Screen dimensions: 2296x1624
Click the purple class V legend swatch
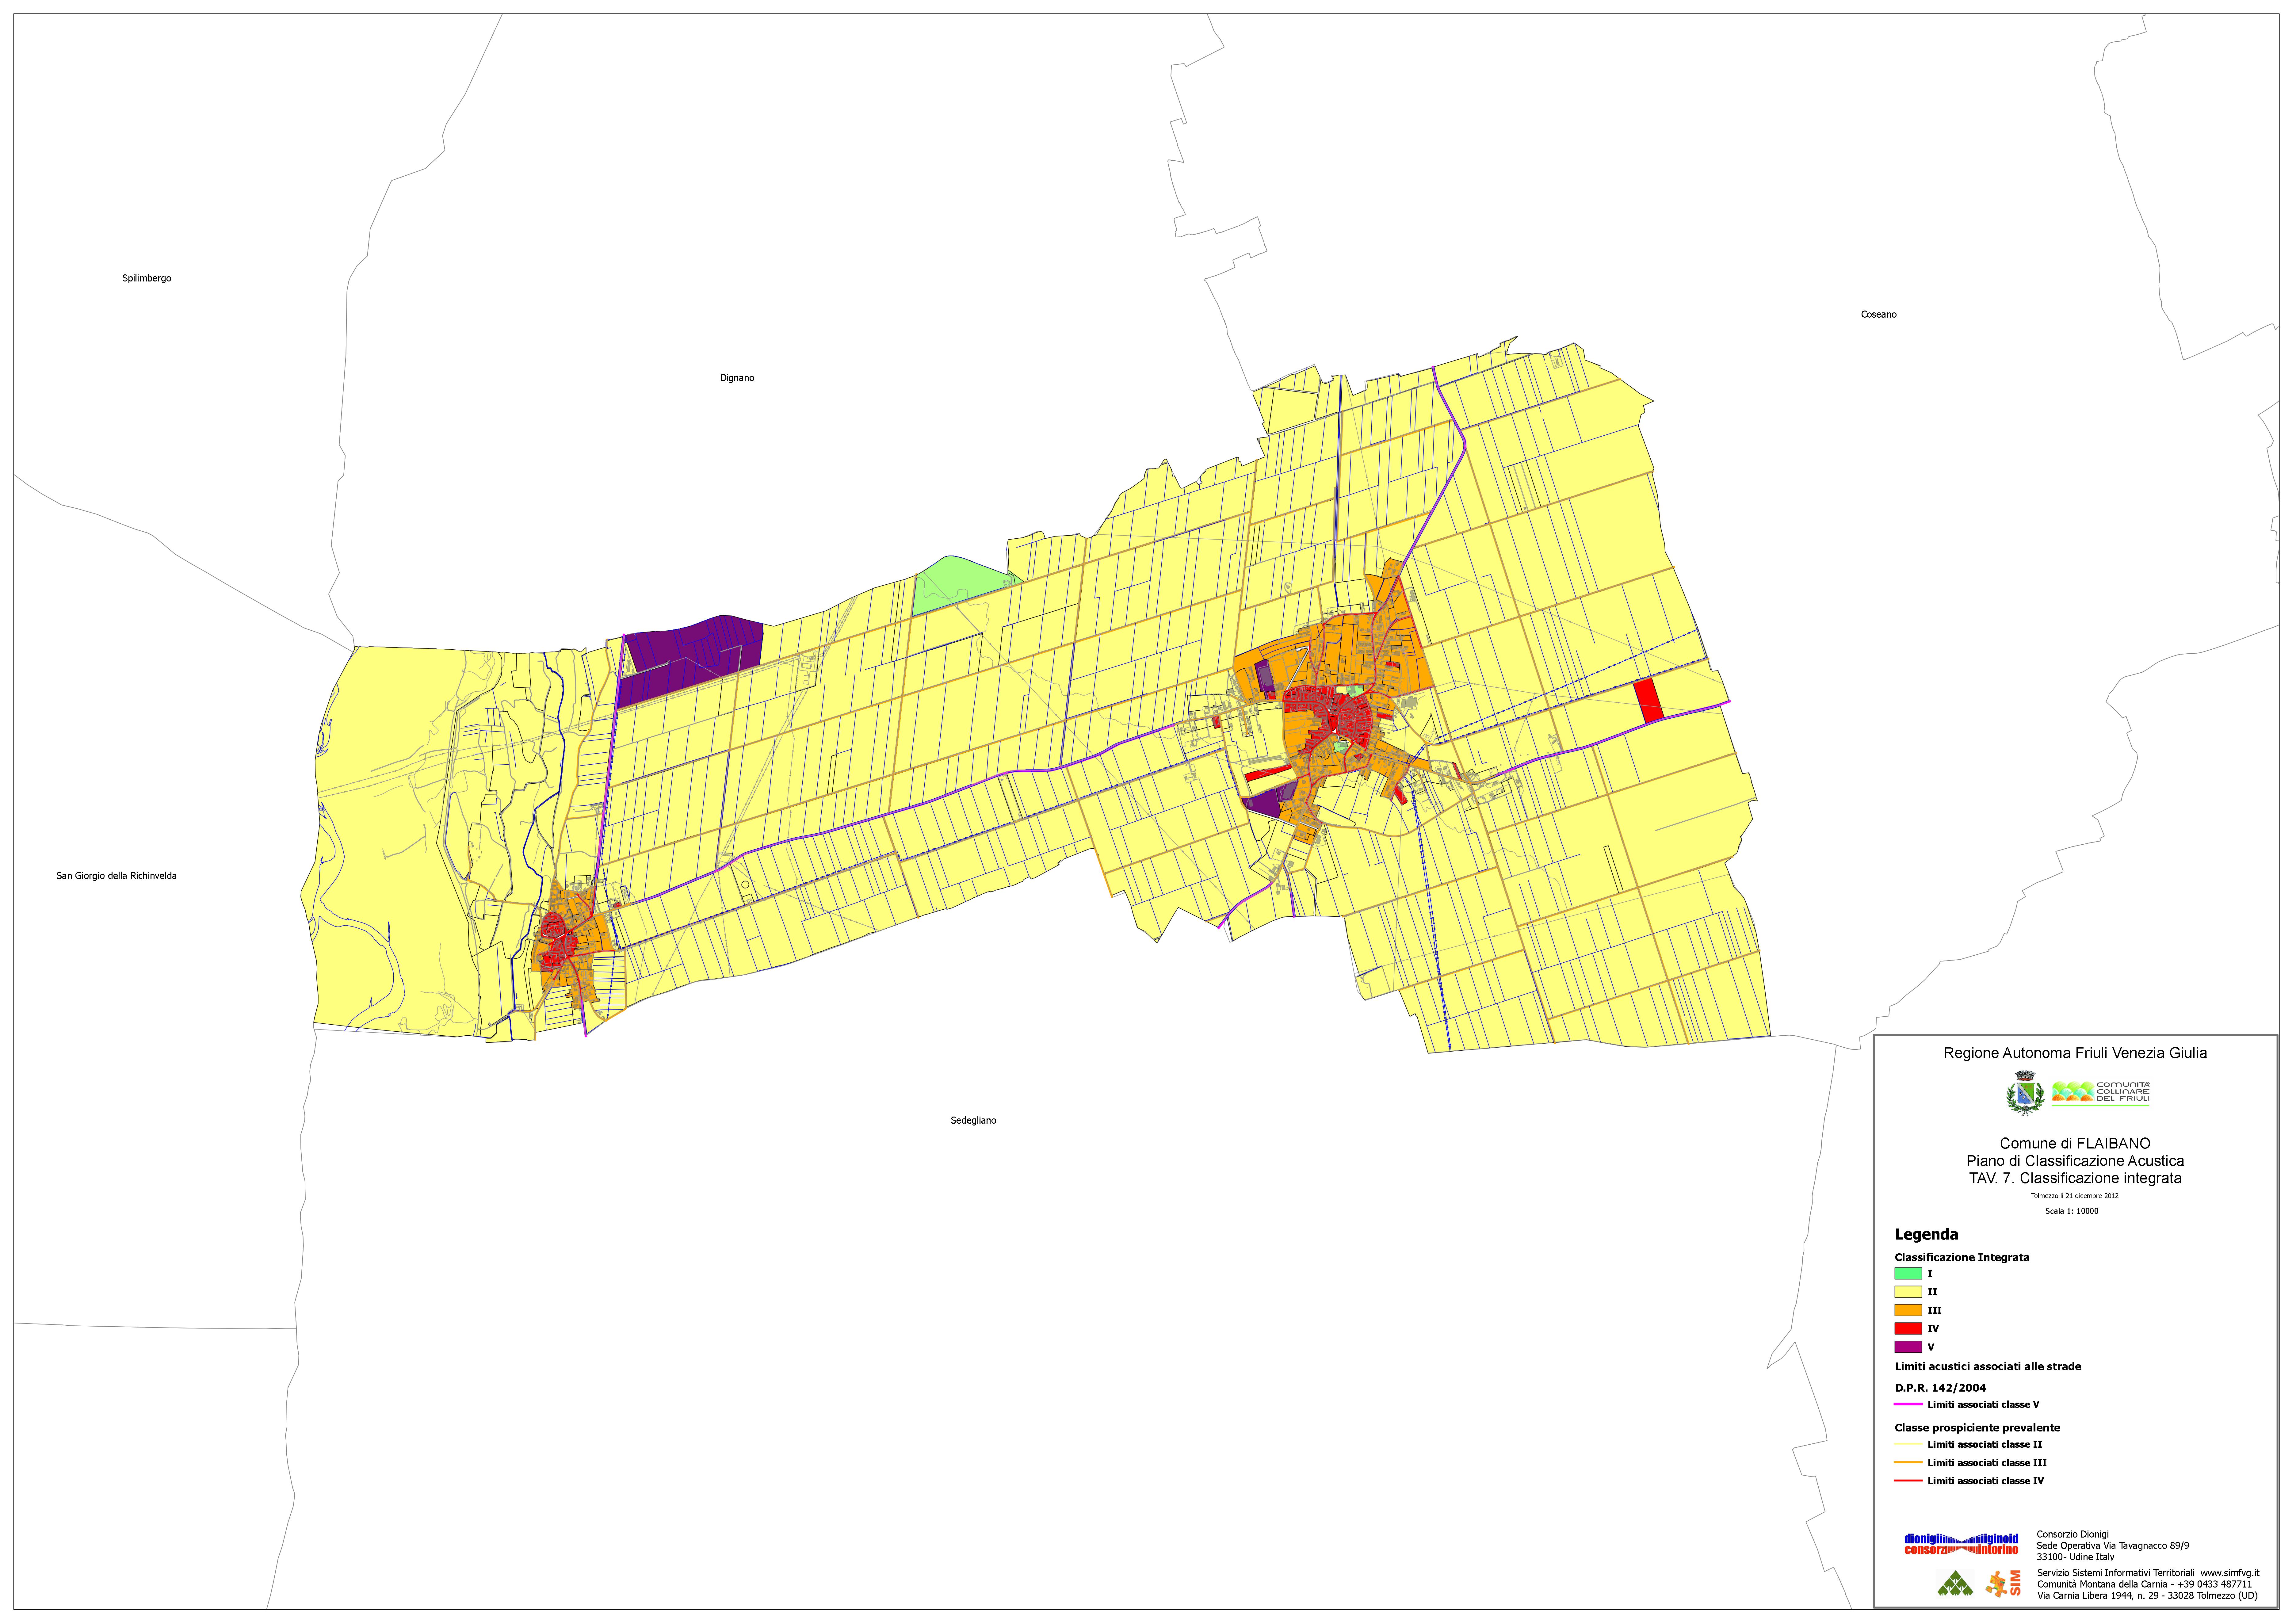(x=1908, y=1347)
